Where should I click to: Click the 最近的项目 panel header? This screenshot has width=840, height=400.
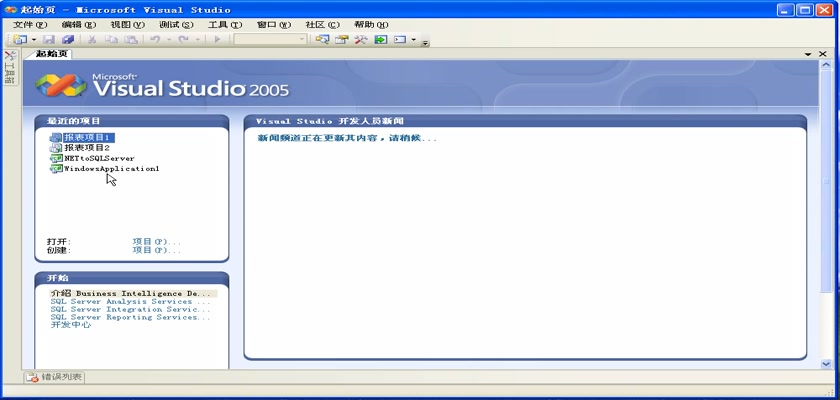pos(132,121)
